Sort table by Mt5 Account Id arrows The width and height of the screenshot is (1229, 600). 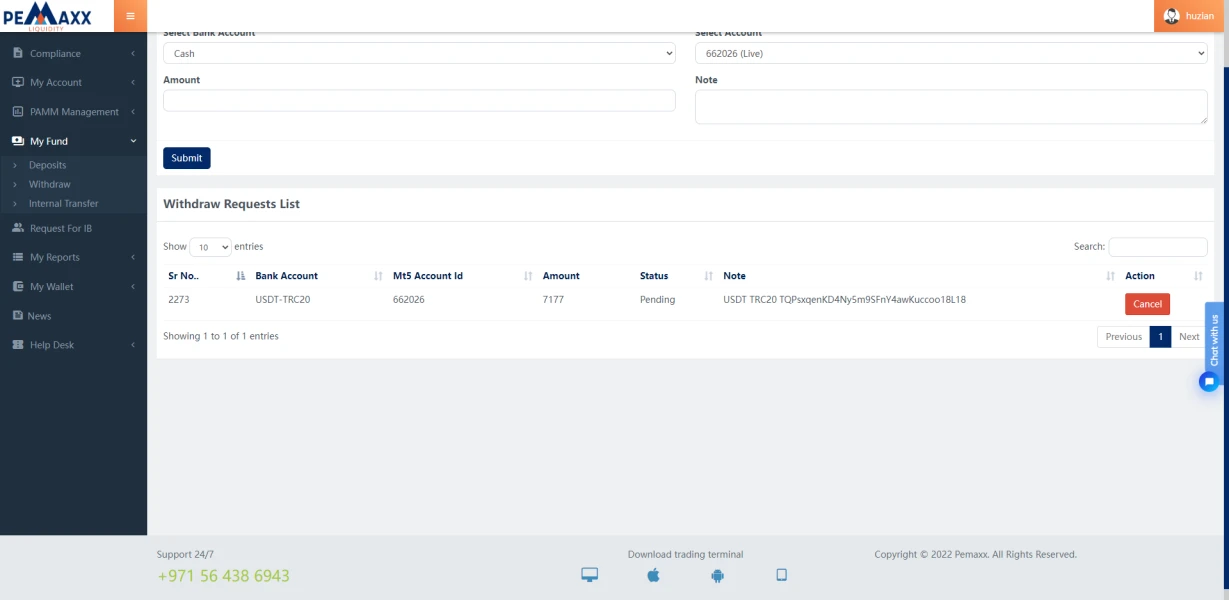tap(528, 276)
